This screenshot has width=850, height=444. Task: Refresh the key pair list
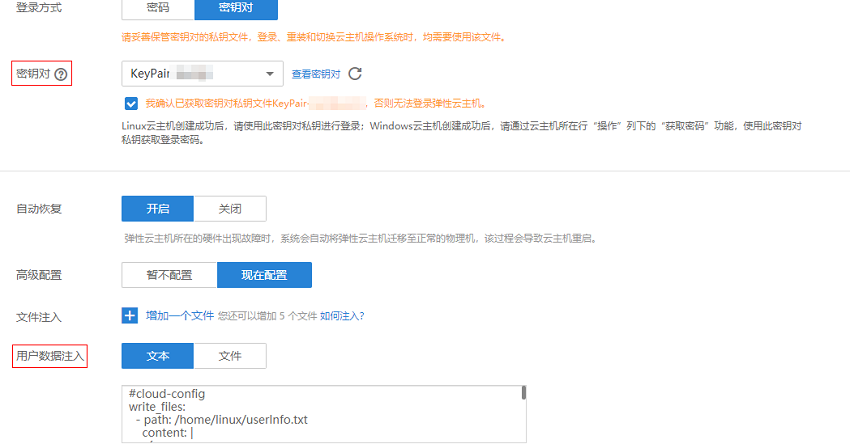355,73
